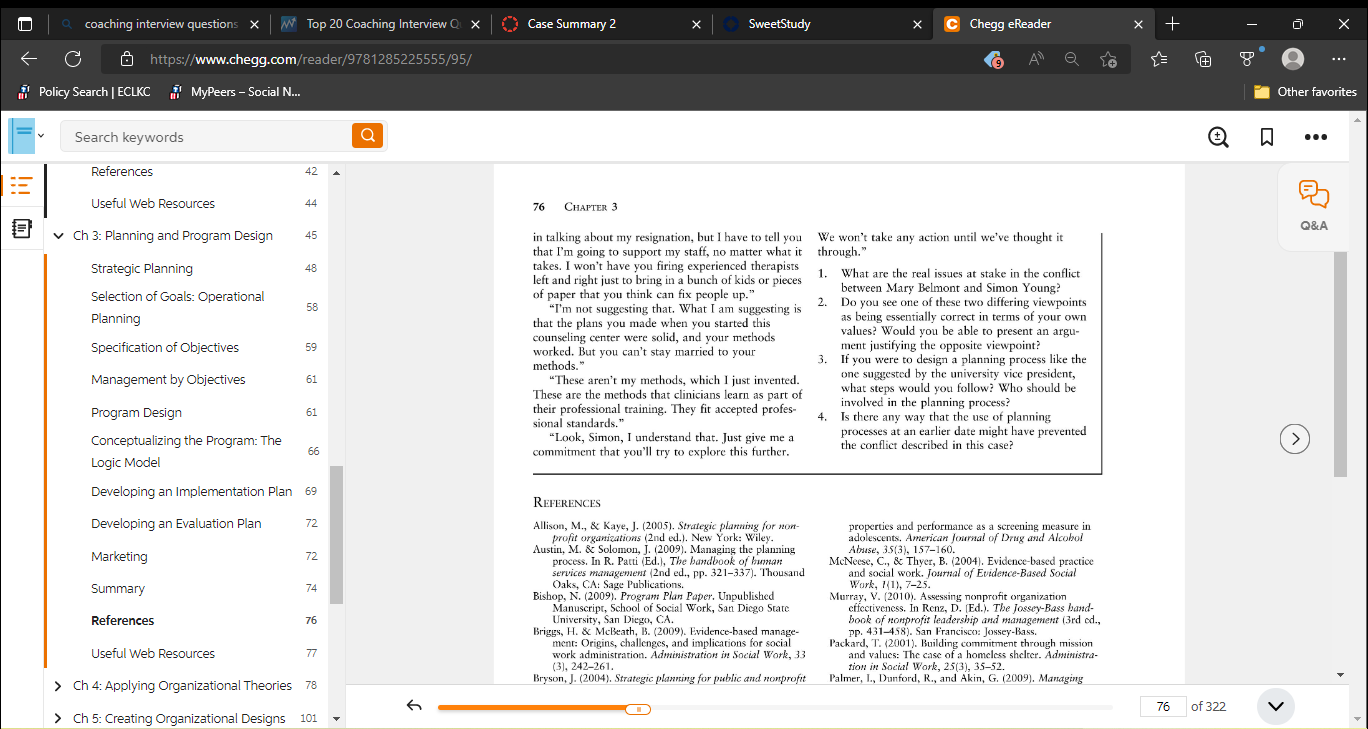Click the browser address bar URL

tap(311, 59)
